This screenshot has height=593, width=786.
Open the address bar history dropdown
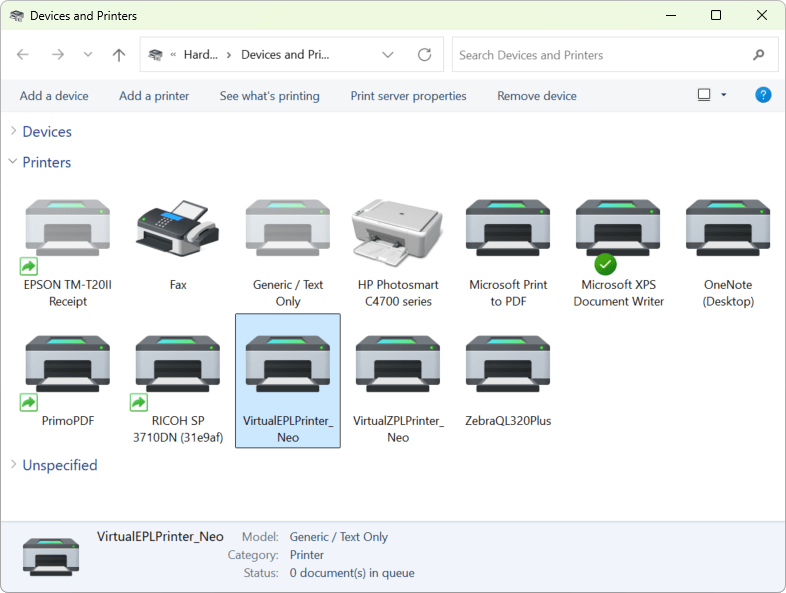coord(387,55)
